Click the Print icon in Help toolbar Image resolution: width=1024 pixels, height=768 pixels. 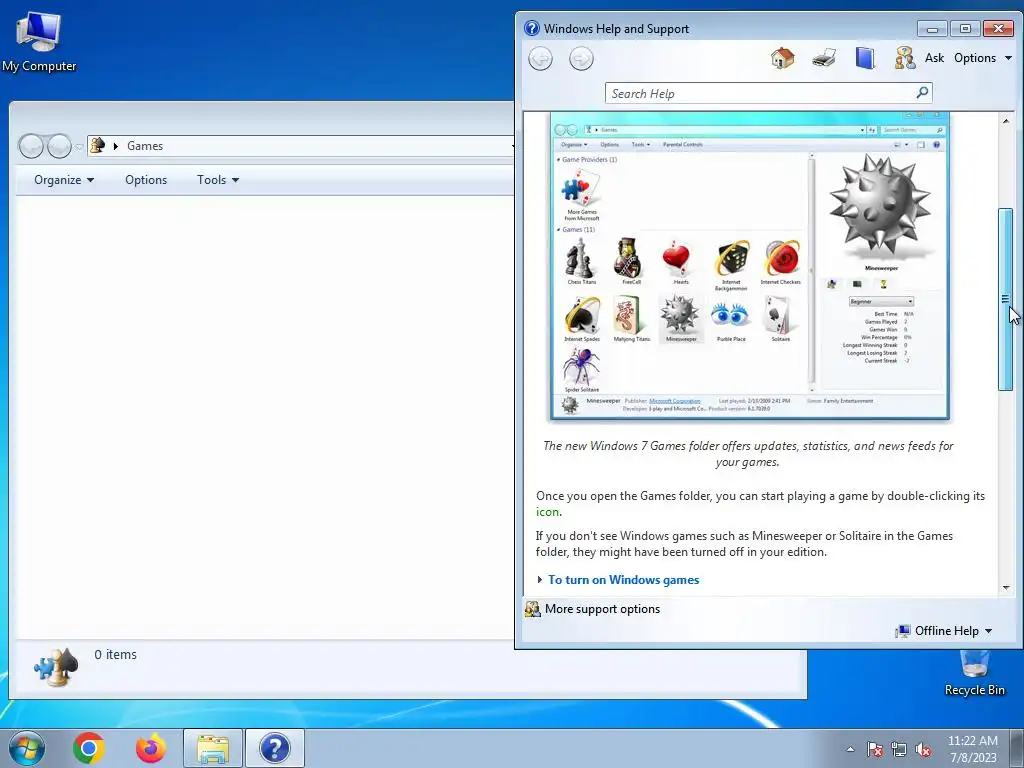(824, 58)
